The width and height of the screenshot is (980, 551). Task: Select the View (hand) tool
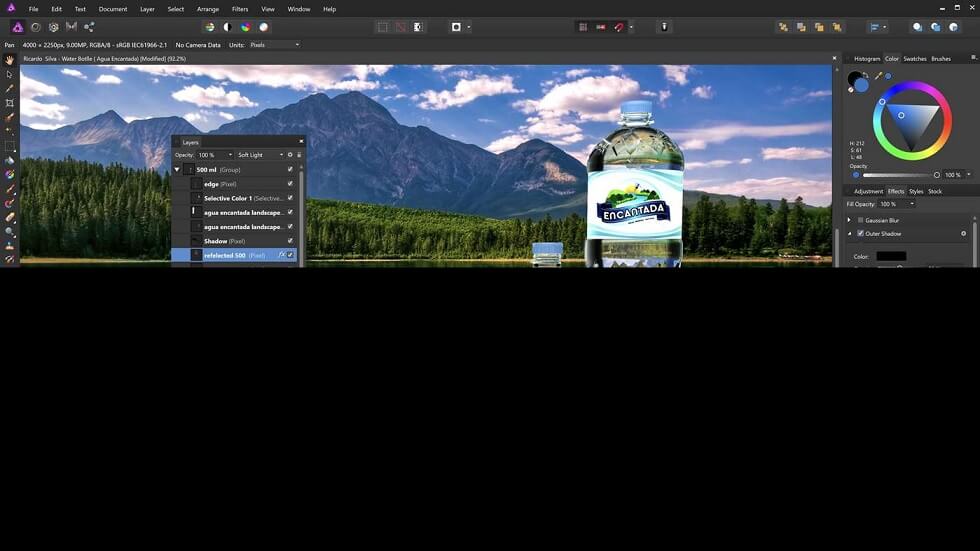9,60
